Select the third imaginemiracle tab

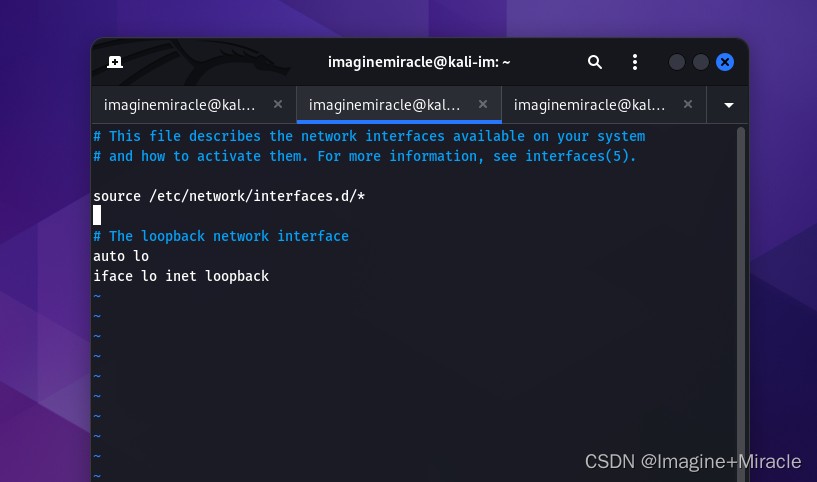(590, 104)
